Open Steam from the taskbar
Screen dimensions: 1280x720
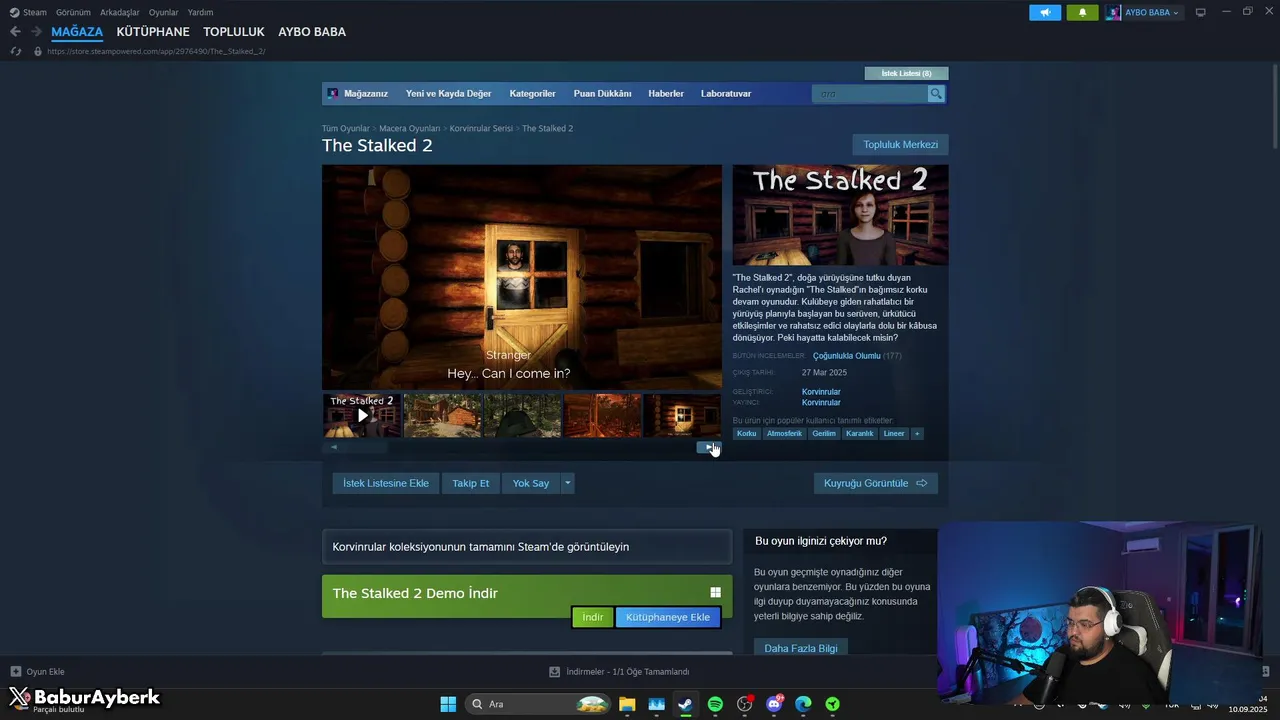[x=685, y=704]
